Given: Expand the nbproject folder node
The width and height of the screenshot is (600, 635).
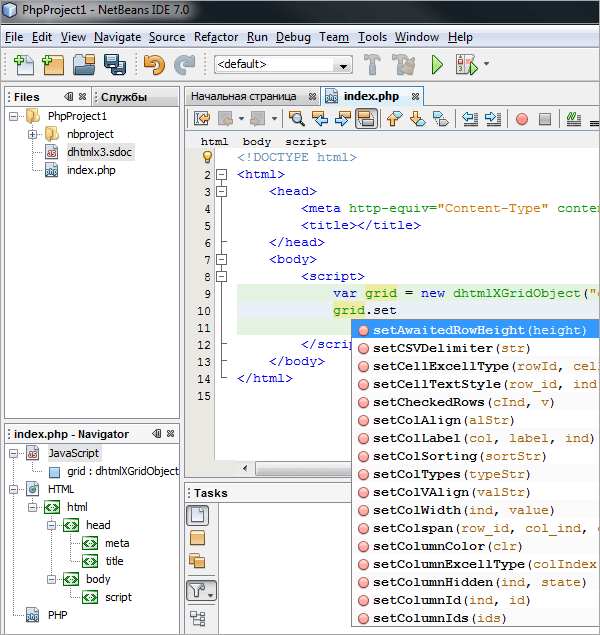Looking at the screenshot, I should [32, 134].
